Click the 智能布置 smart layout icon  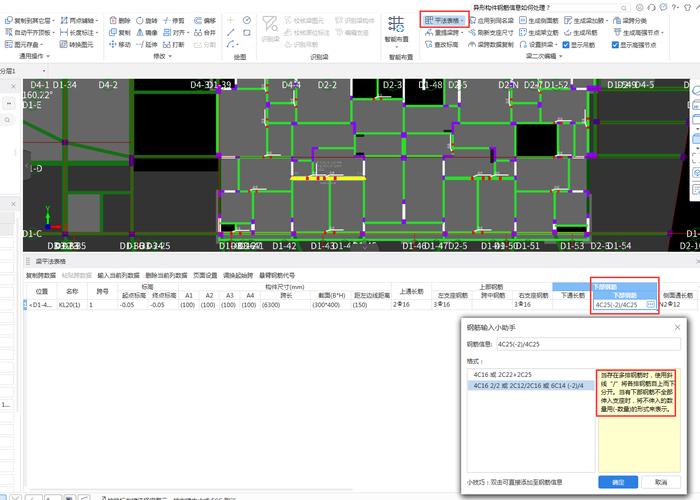[x=397, y=23]
